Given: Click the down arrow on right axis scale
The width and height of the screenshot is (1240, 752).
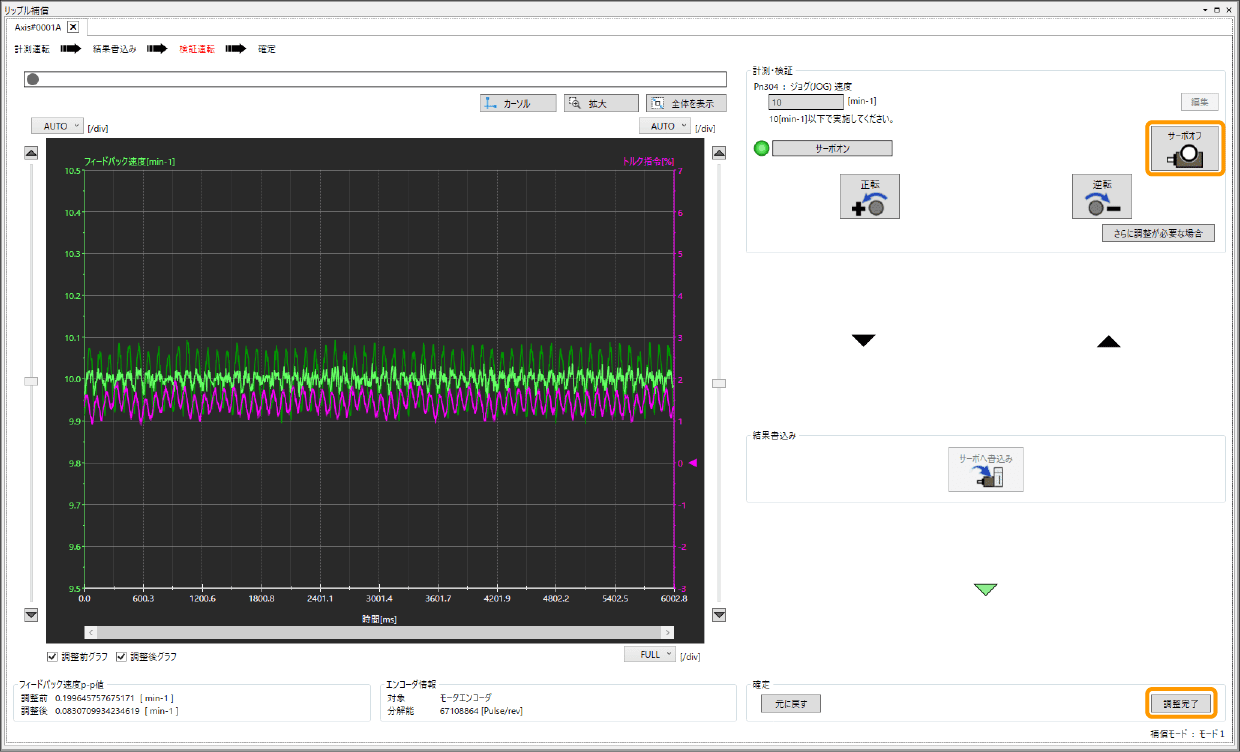Looking at the screenshot, I should click(718, 615).
